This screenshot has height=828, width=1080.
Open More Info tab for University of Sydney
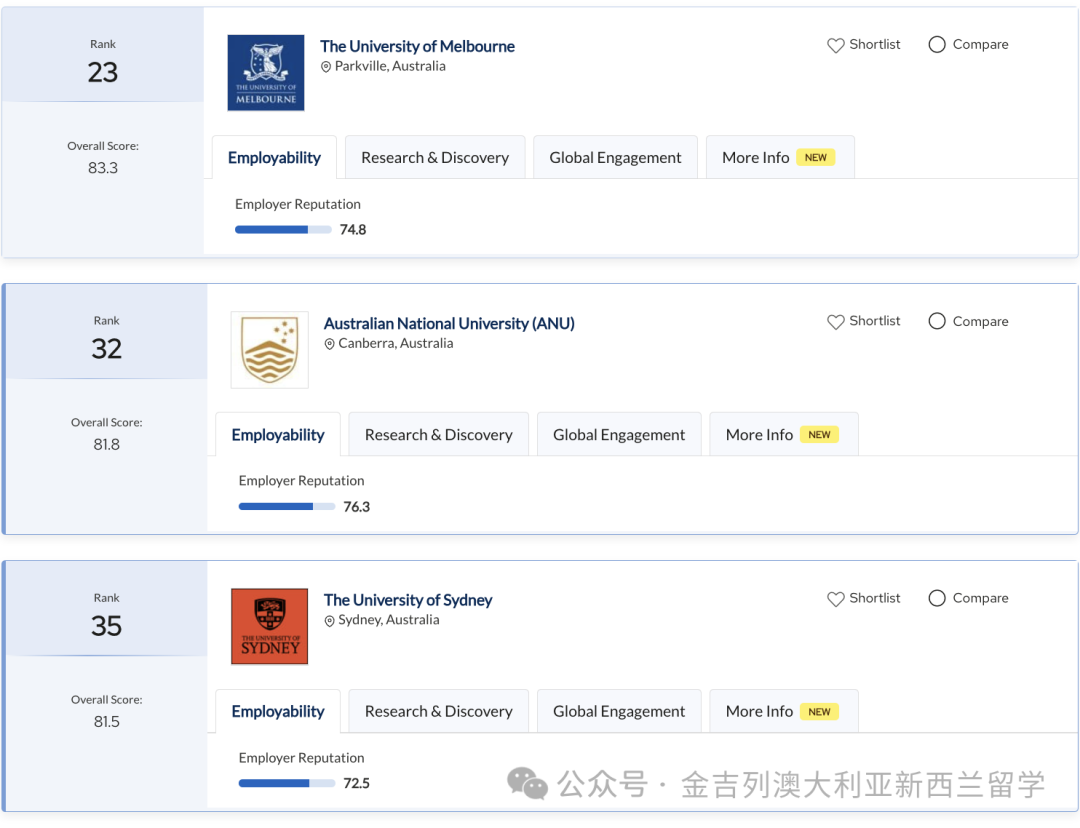[783, 712]
